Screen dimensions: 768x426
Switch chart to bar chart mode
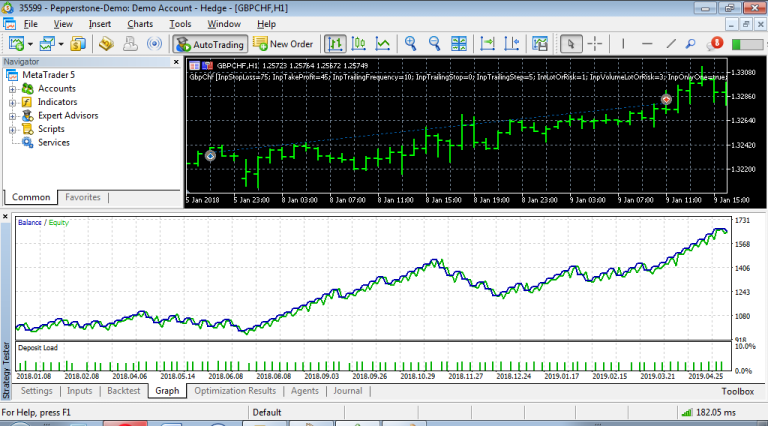point(335,44)
